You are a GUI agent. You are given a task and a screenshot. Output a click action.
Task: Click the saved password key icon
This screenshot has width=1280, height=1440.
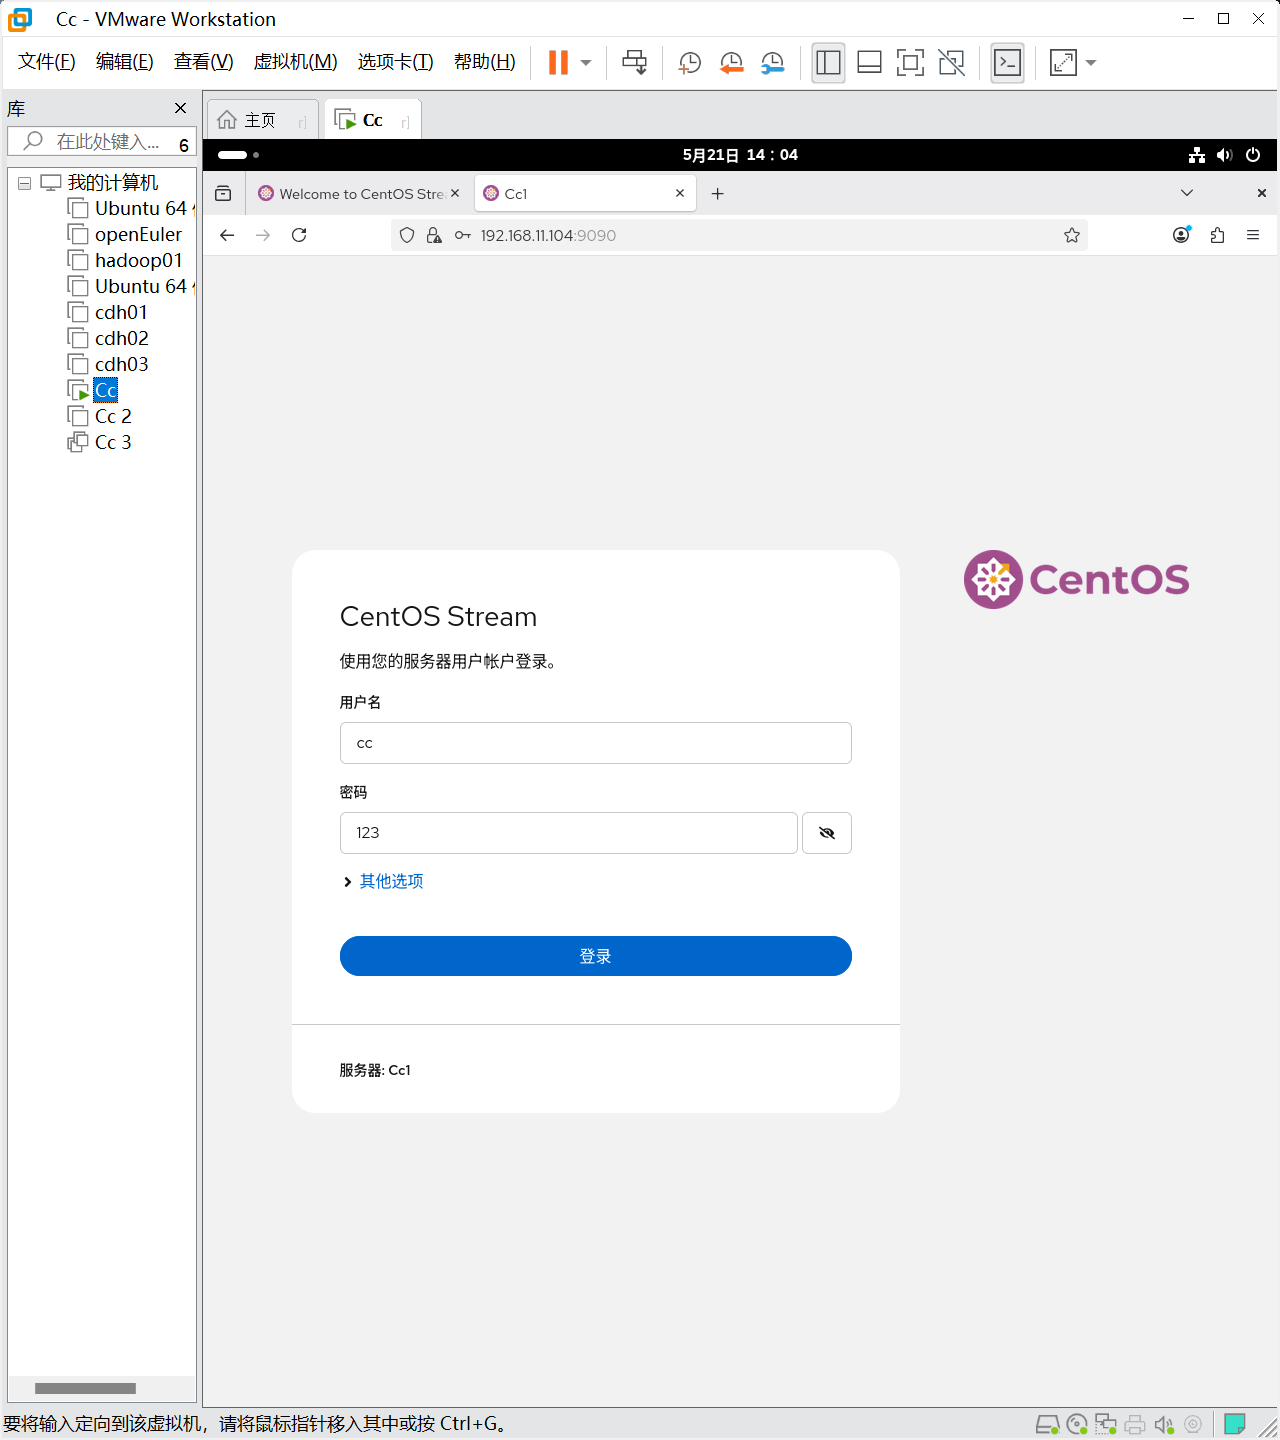pos(462,235)
